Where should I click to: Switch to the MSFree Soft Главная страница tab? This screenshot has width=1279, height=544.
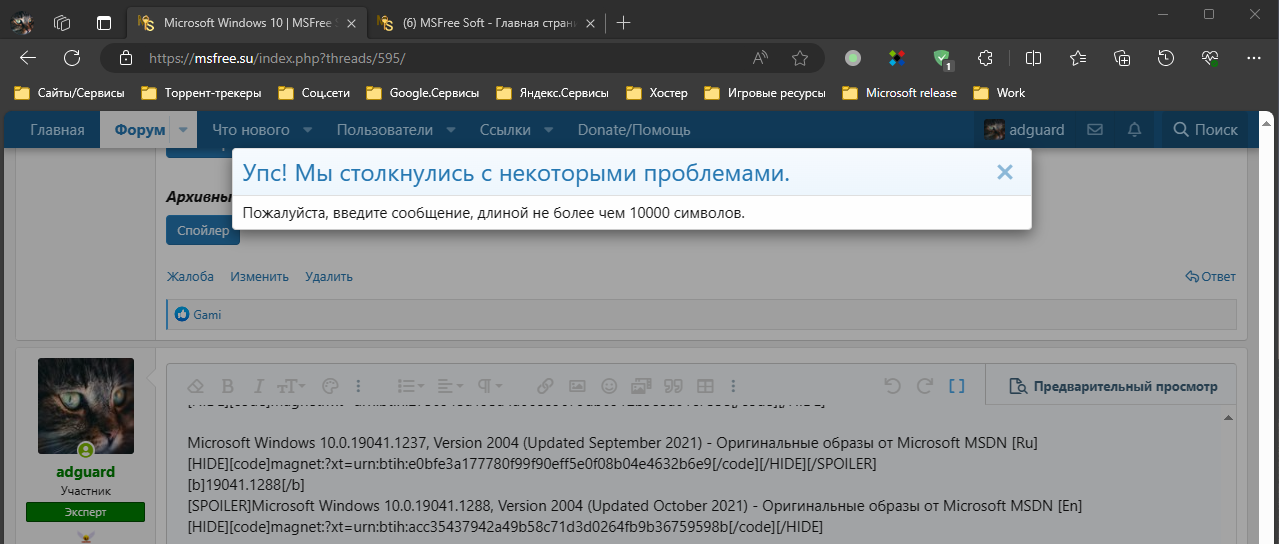point(487,22)
